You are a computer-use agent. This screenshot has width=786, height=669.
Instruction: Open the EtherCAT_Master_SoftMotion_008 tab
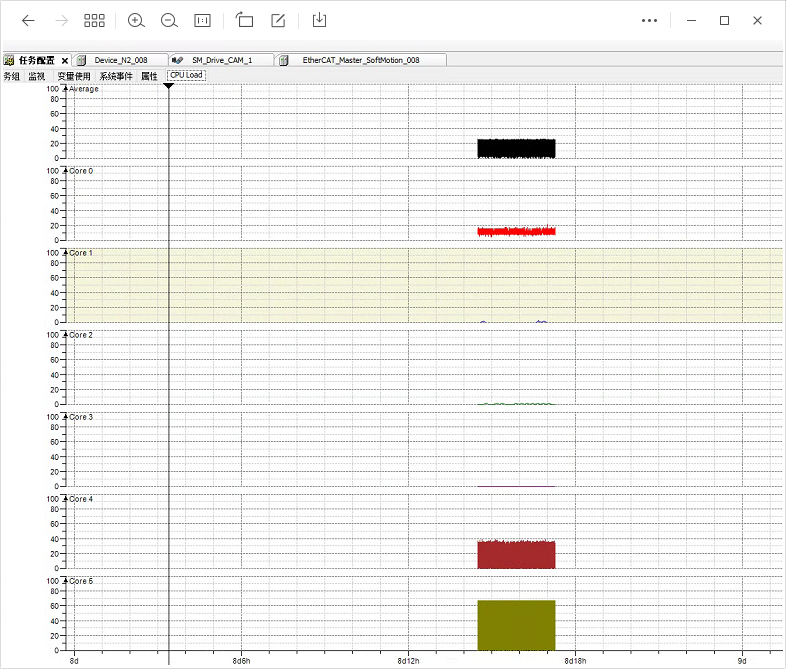[x=360, y=60]
